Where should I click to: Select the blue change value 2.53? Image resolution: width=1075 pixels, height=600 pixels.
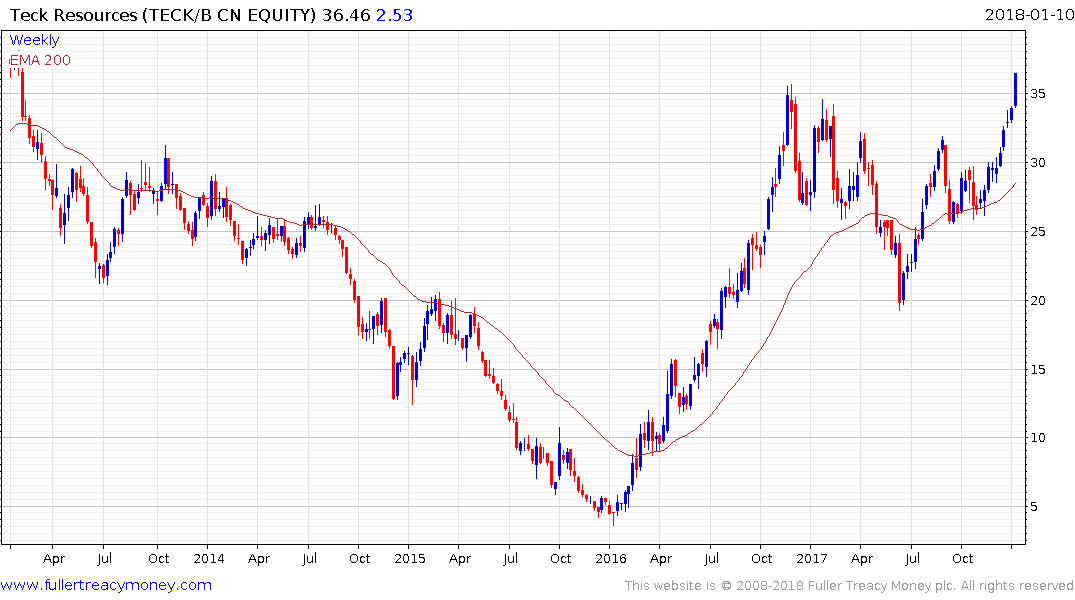point(394,15)
